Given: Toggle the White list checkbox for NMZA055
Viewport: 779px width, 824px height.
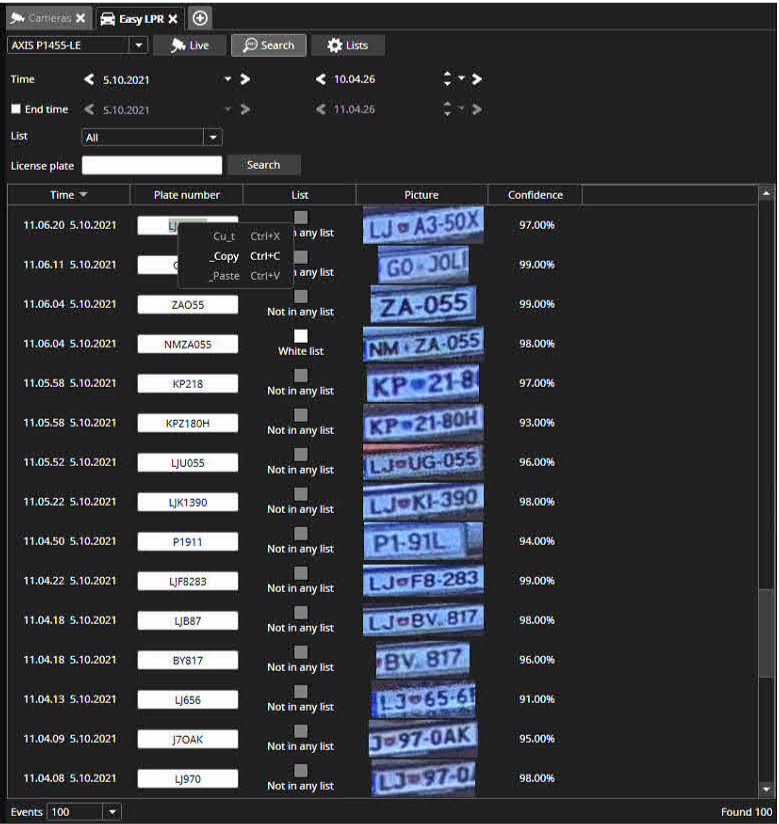Looking at the screenshot, I should pyautogui.click(x=300, y=336).
